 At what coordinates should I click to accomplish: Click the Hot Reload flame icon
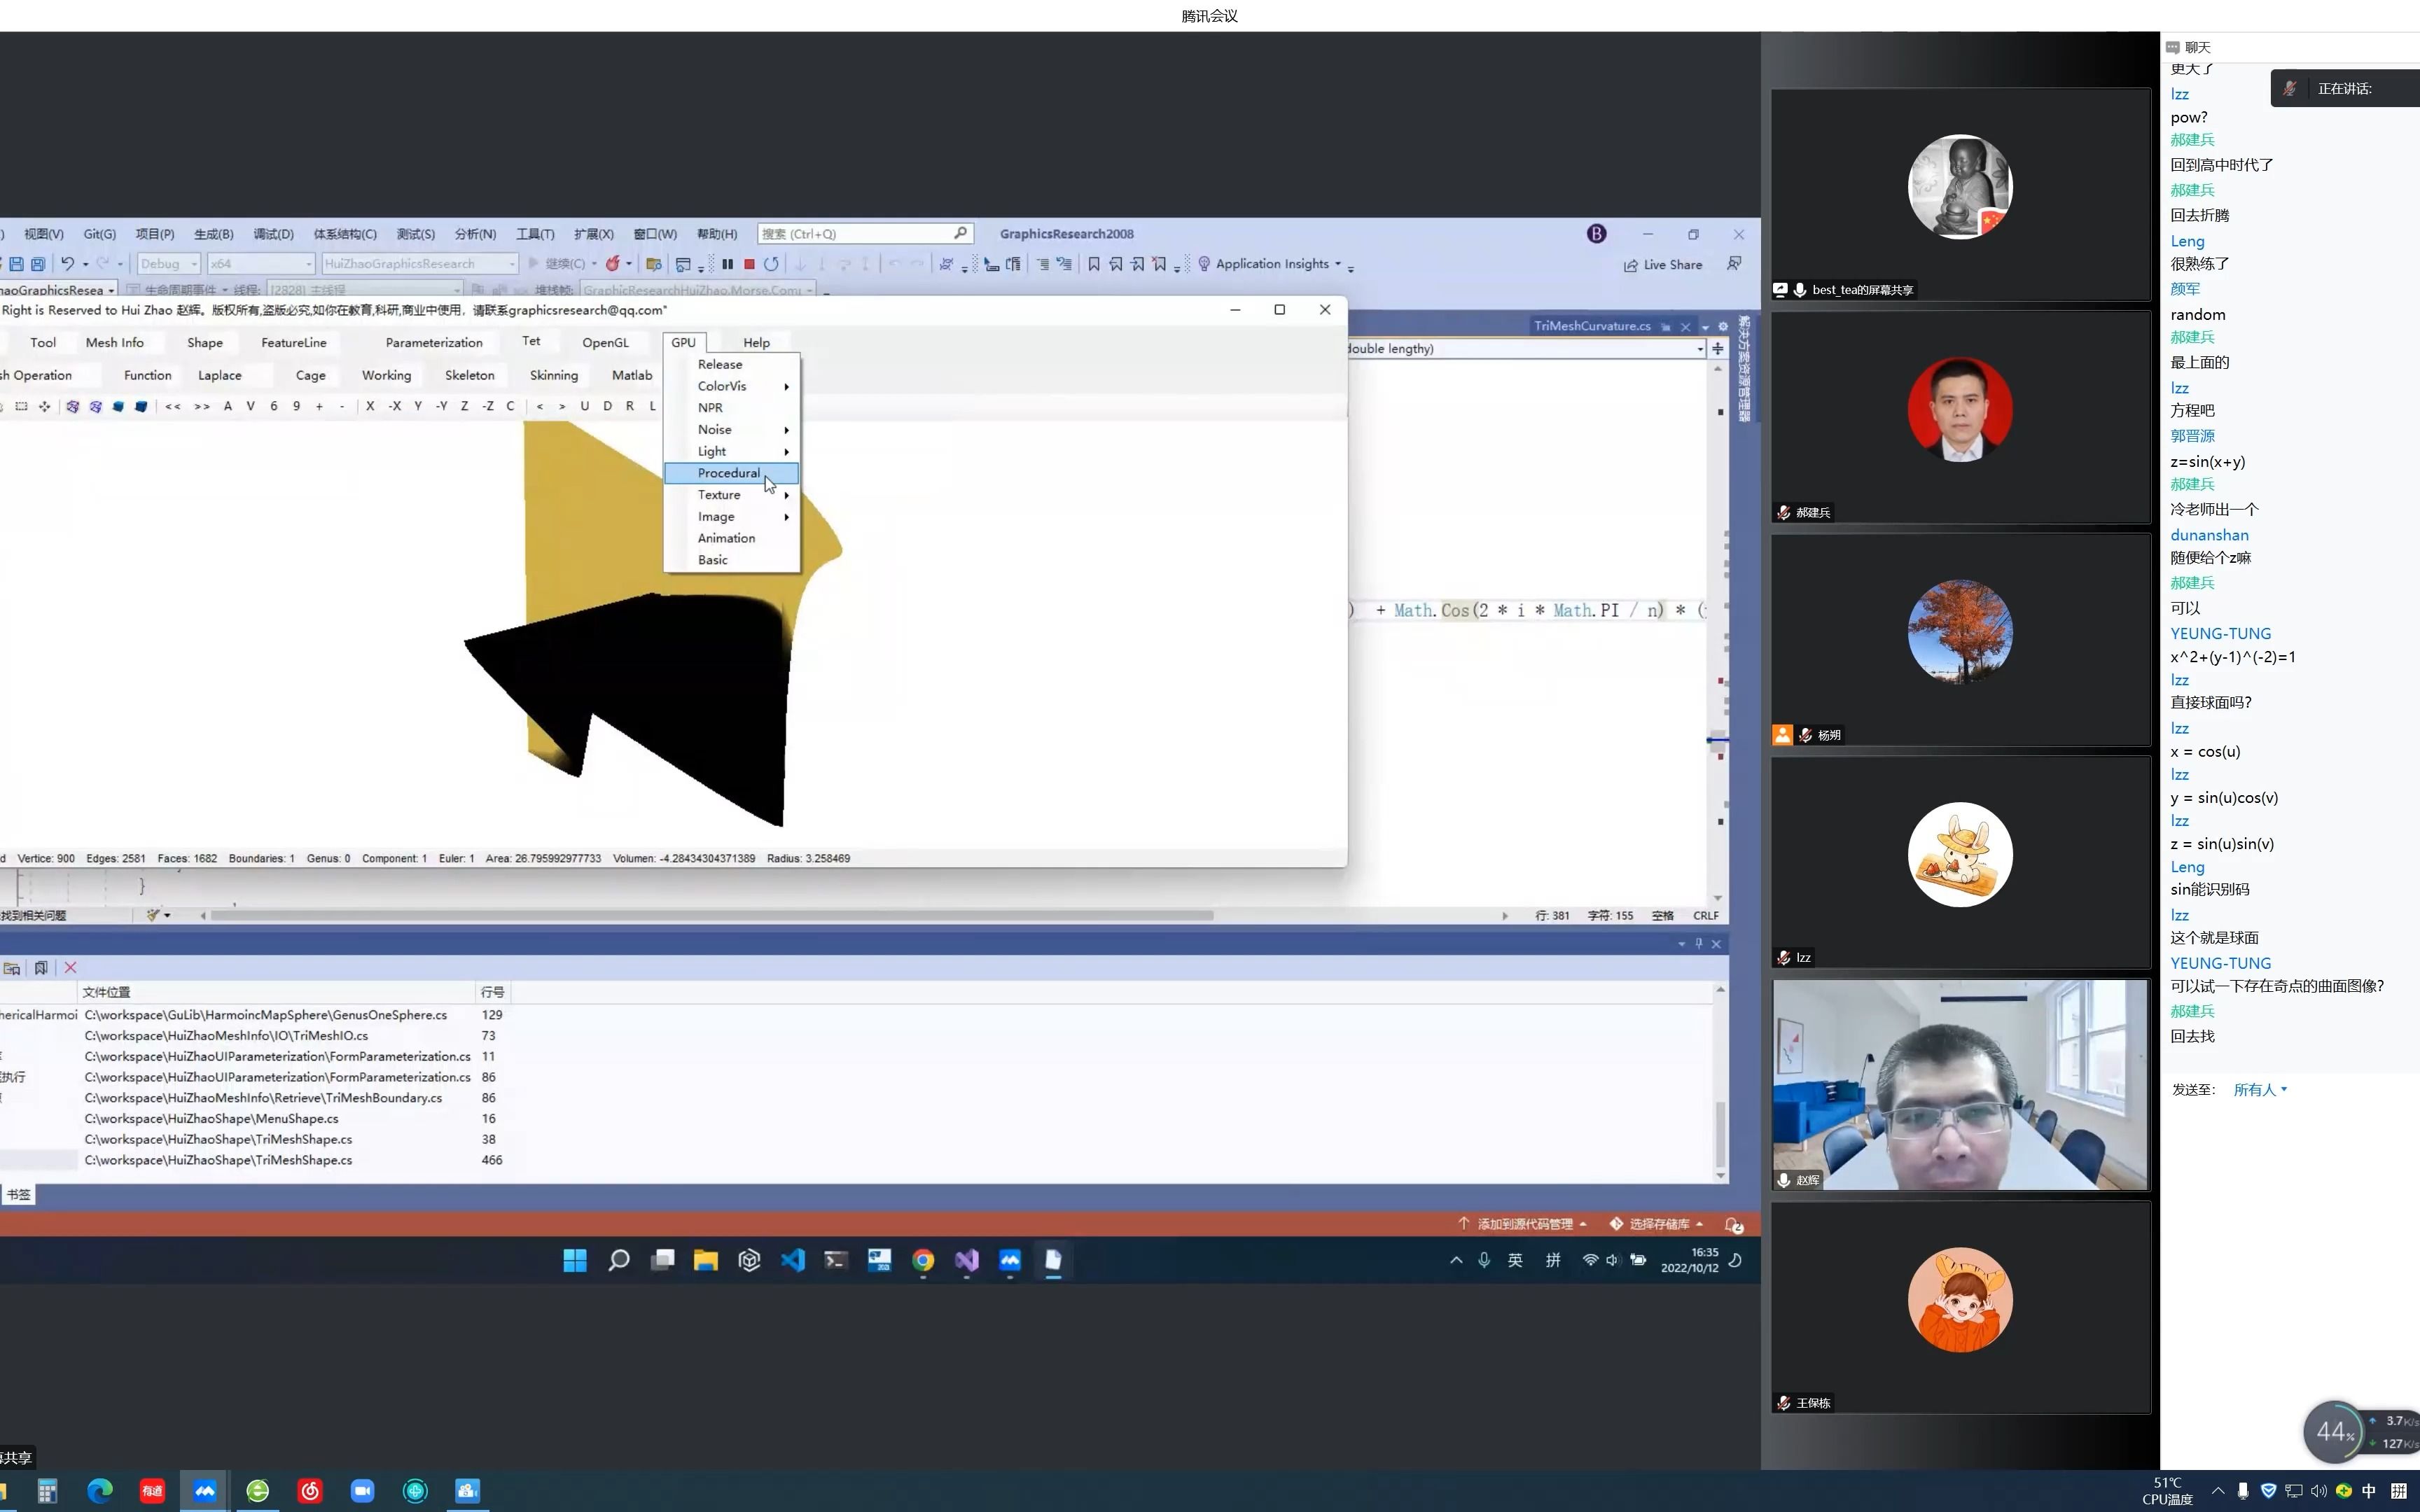pos(612,264)
